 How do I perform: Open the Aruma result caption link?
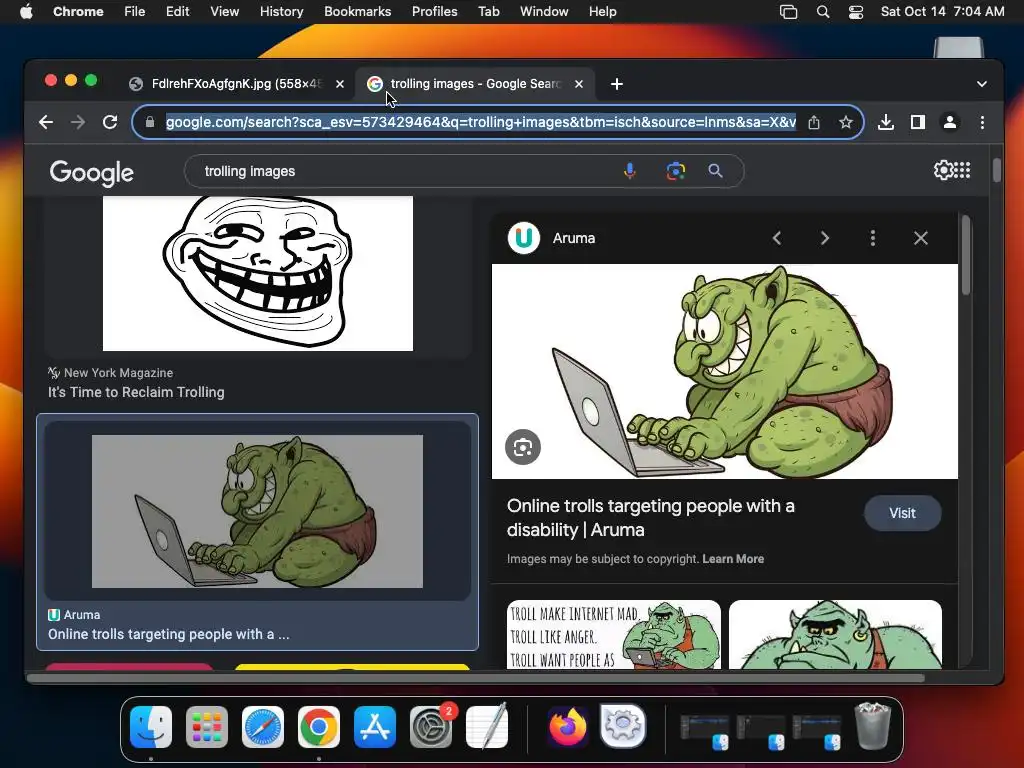tap(168, 634)
